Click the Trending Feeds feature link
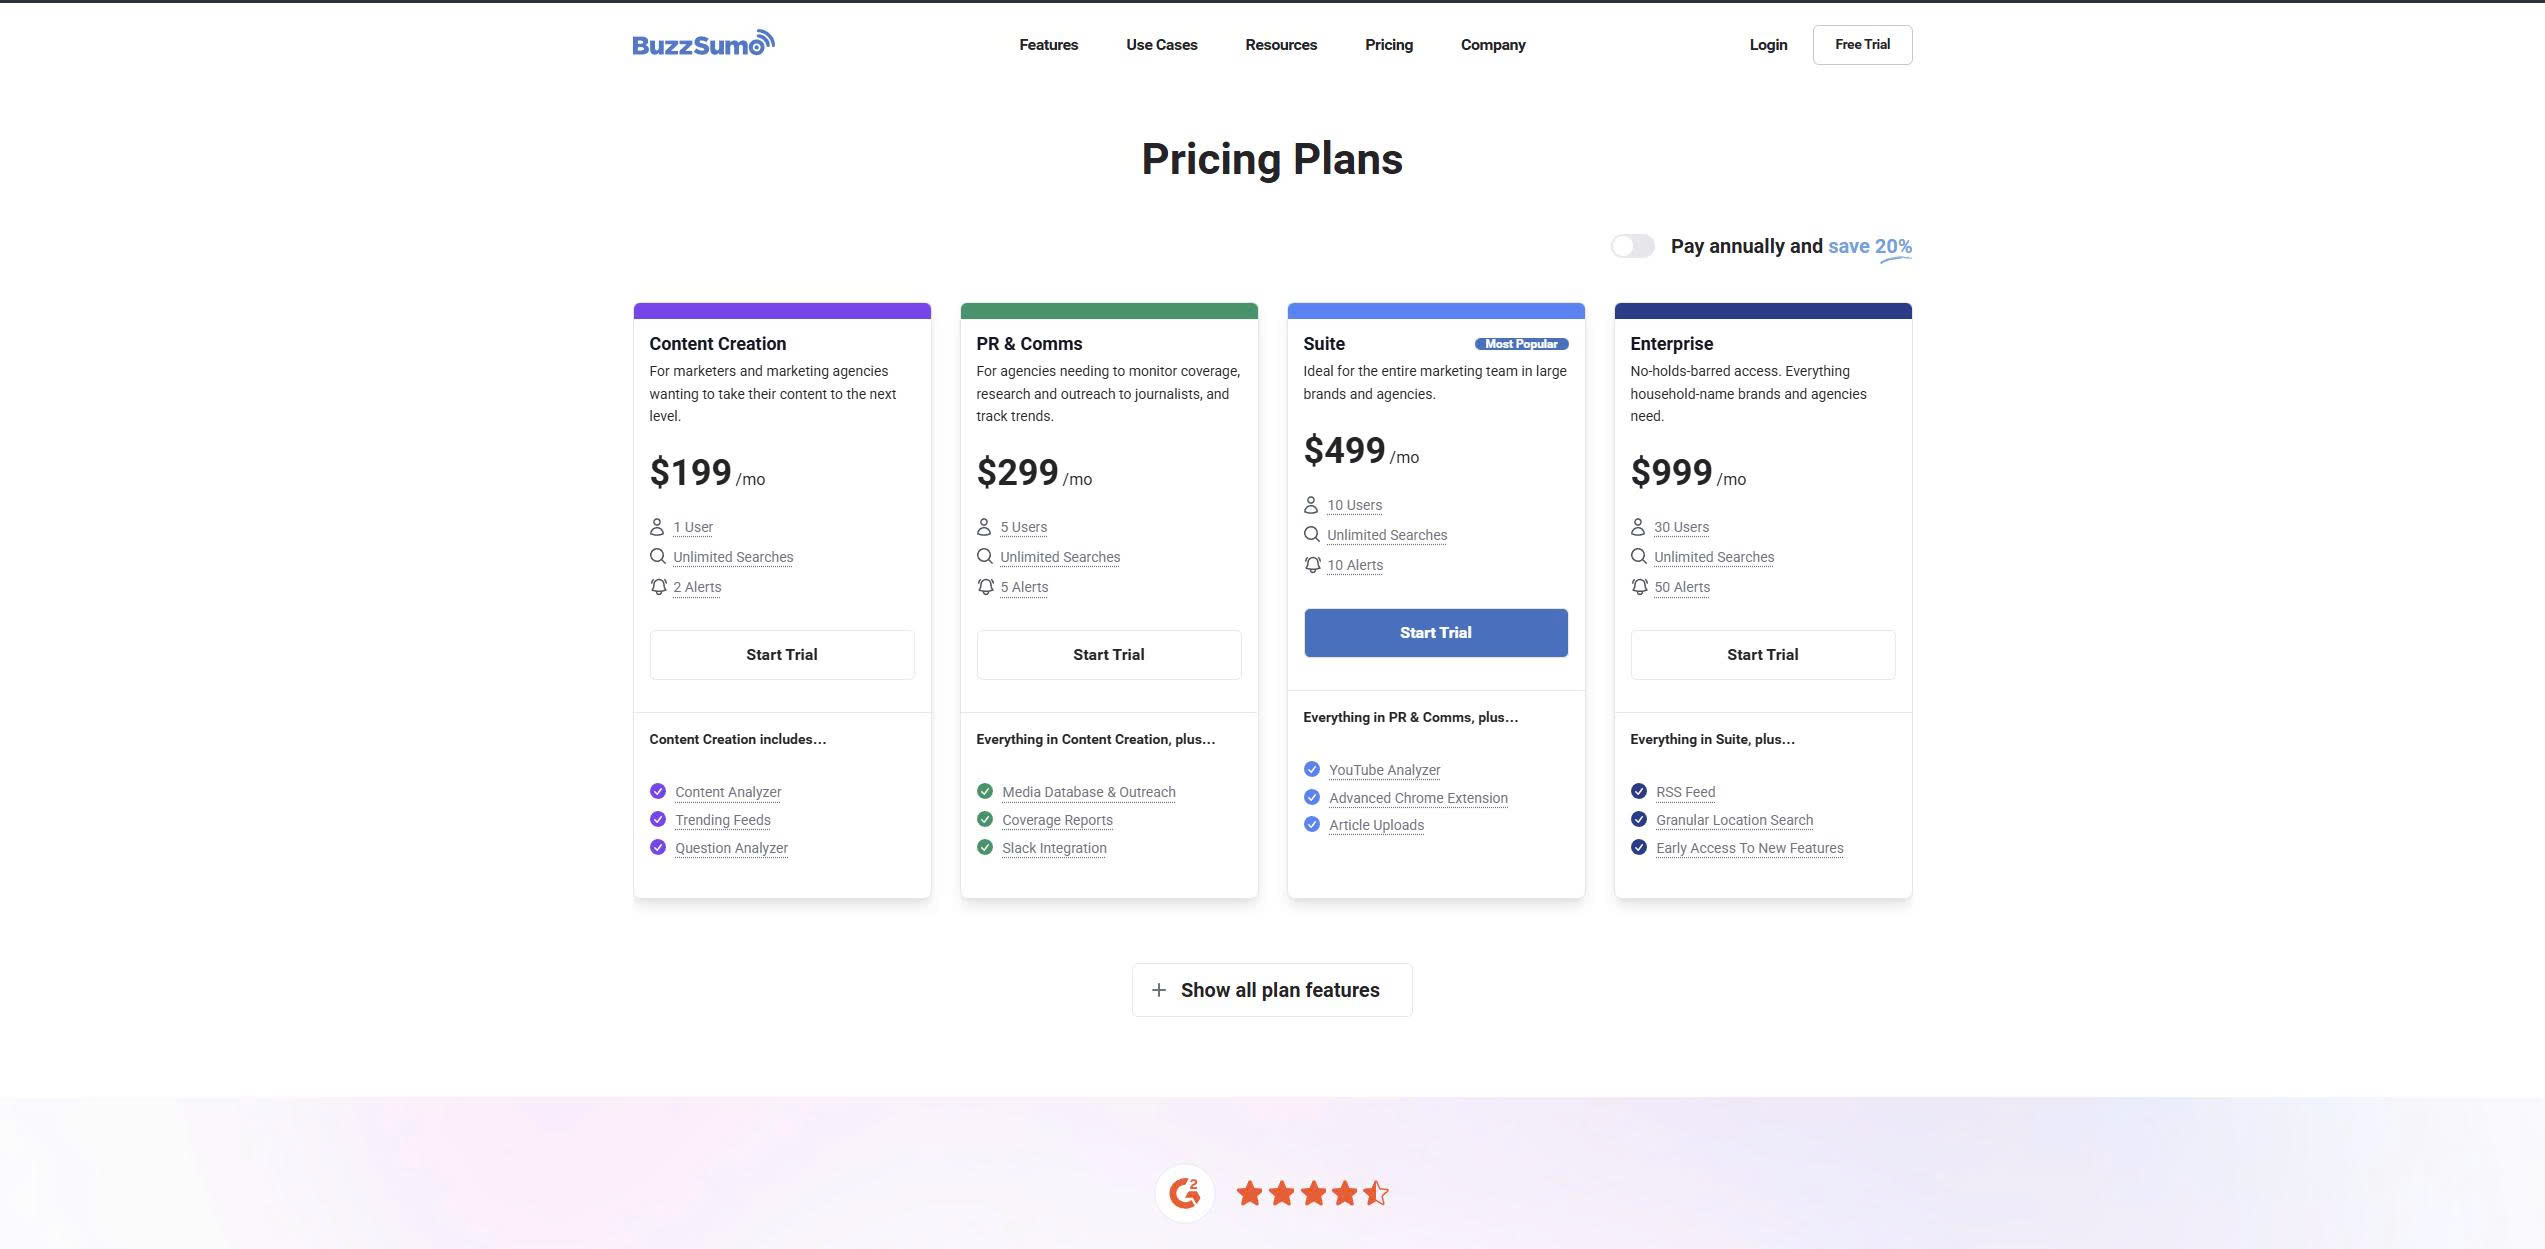This screenshot has width=2545, height=1249. tap(723, 820)
